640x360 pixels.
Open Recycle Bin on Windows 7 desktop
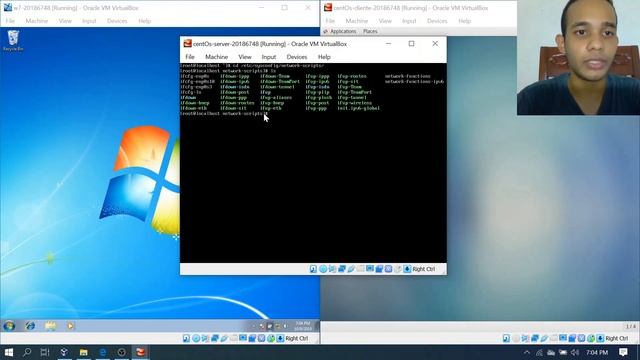(x=13, y=40)
